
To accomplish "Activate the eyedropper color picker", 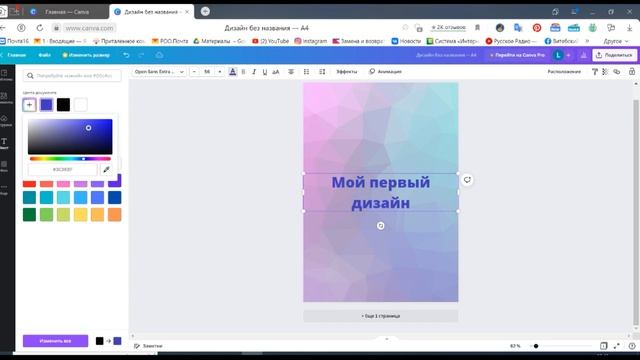I will tap(107, 169).
